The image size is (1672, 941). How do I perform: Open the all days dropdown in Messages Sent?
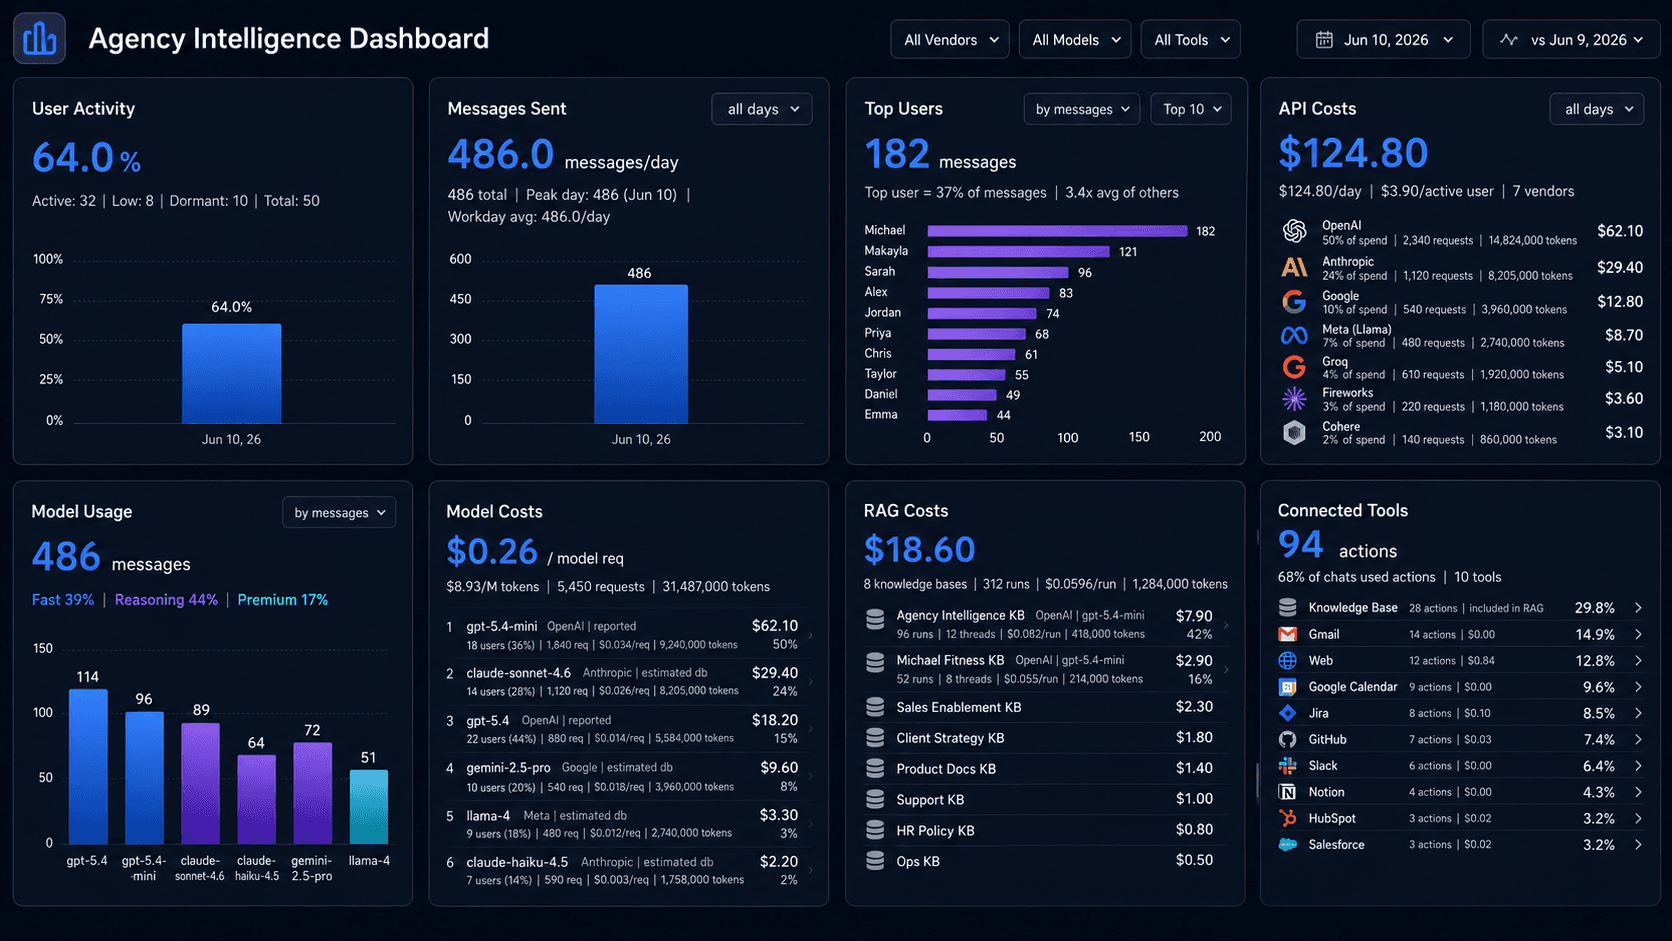click(x=762, y=109)
